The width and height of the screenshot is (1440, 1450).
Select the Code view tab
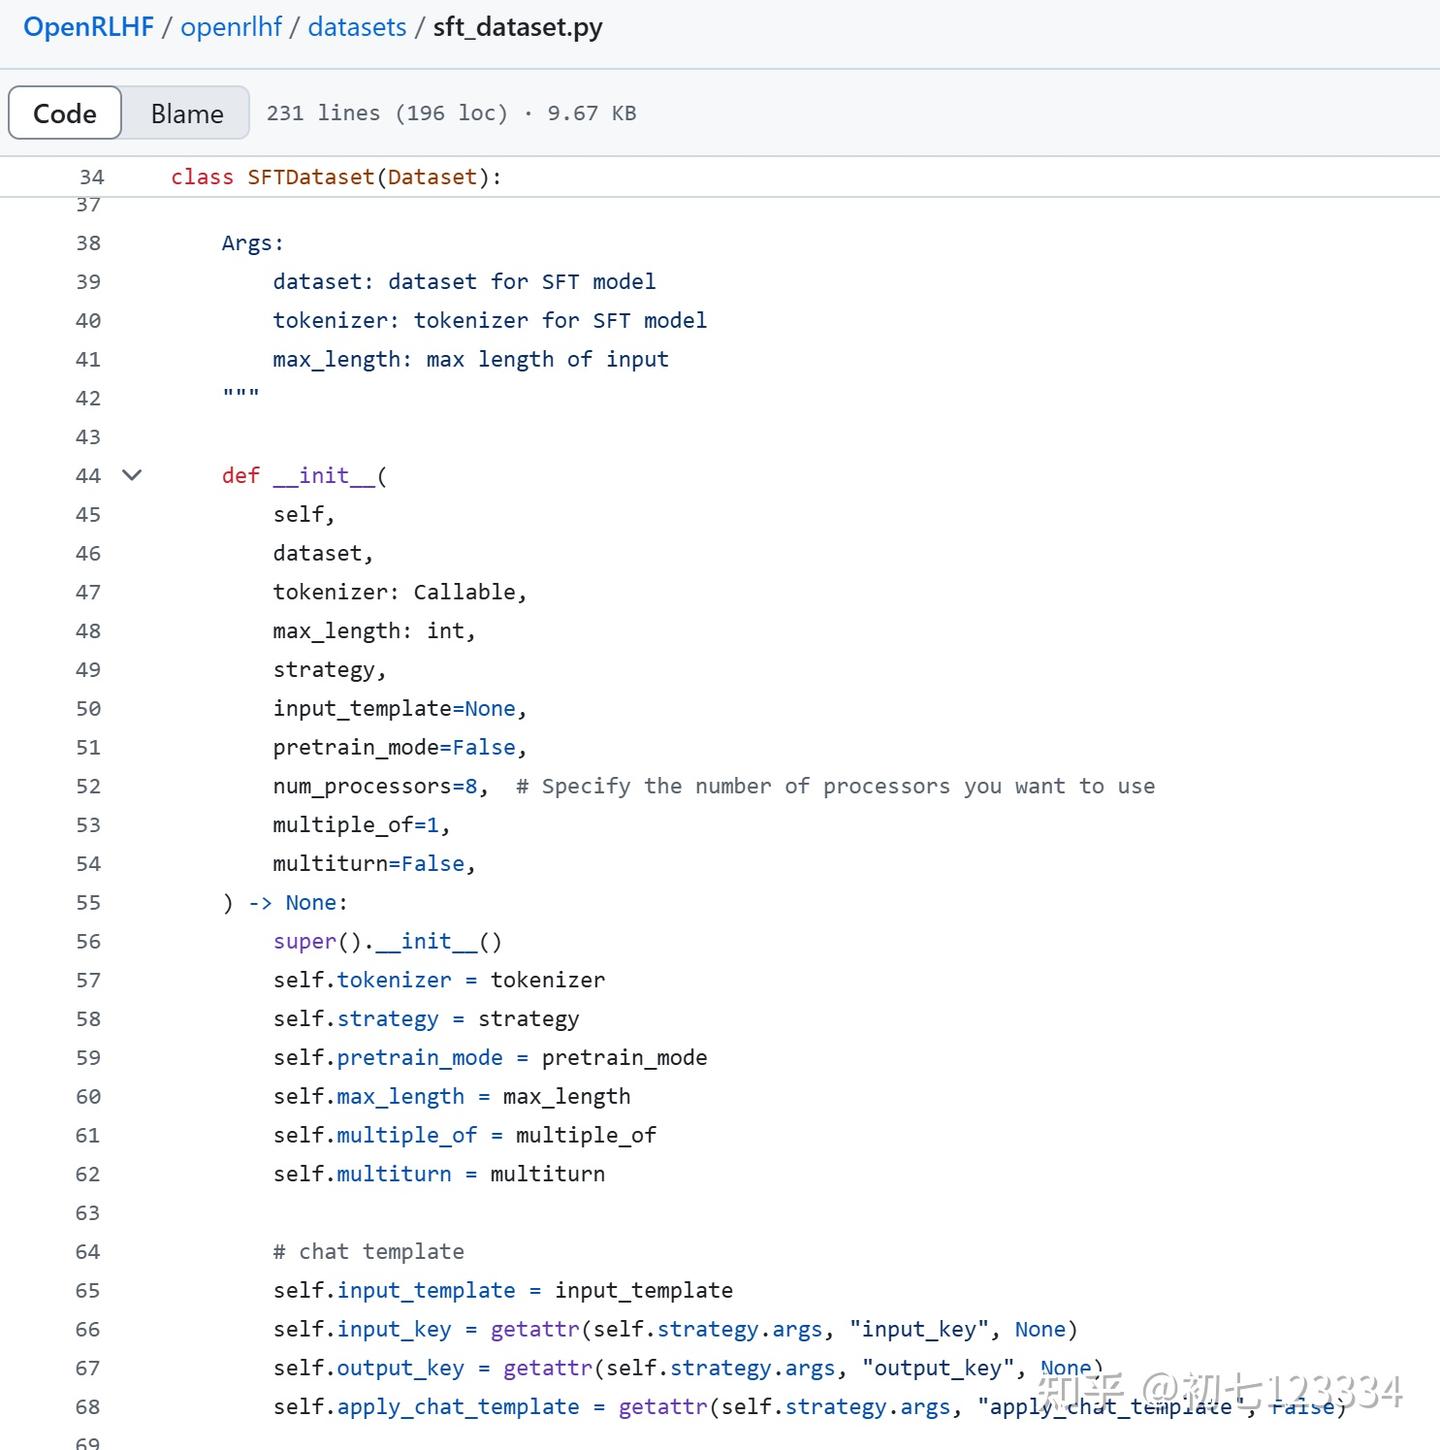(x=65, y=113)
